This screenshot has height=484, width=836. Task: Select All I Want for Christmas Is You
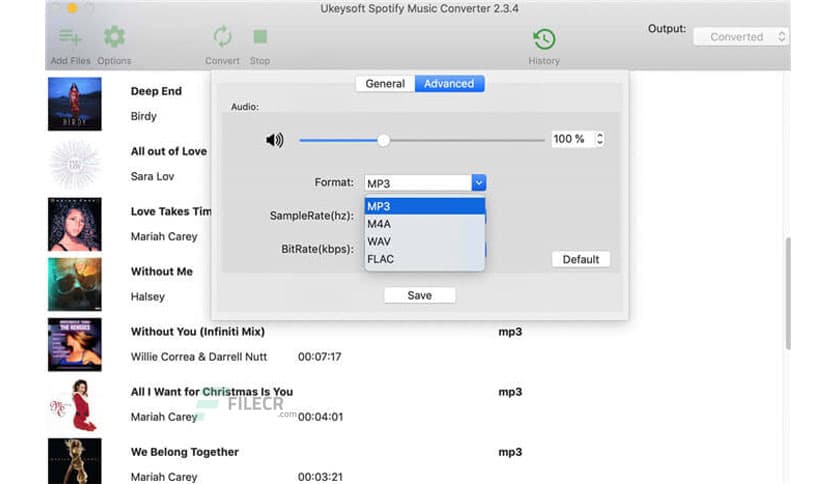pos(212,392)
